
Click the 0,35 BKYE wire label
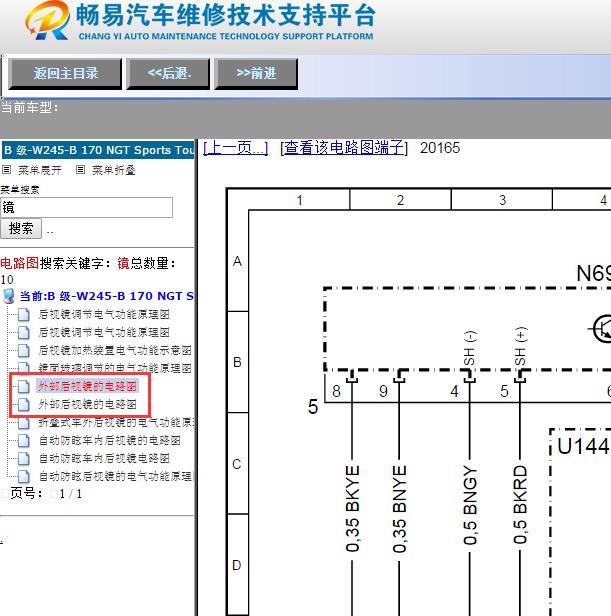[x=352, y=508]
